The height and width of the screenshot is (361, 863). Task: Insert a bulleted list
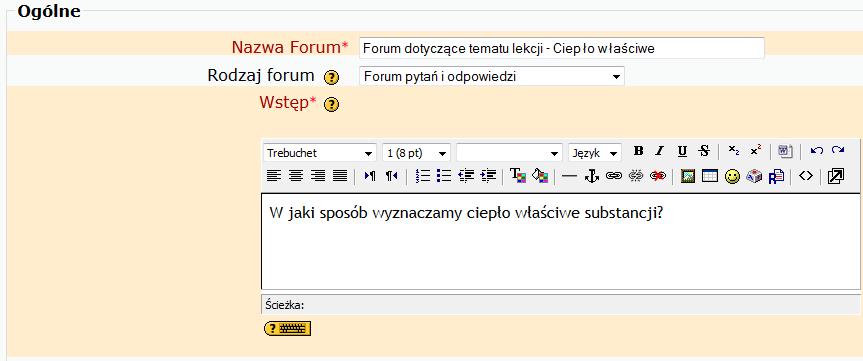tap(444, 176)
